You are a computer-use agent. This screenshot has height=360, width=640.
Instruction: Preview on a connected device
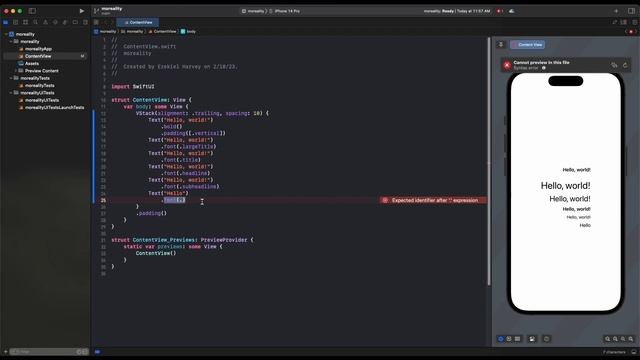547,339
